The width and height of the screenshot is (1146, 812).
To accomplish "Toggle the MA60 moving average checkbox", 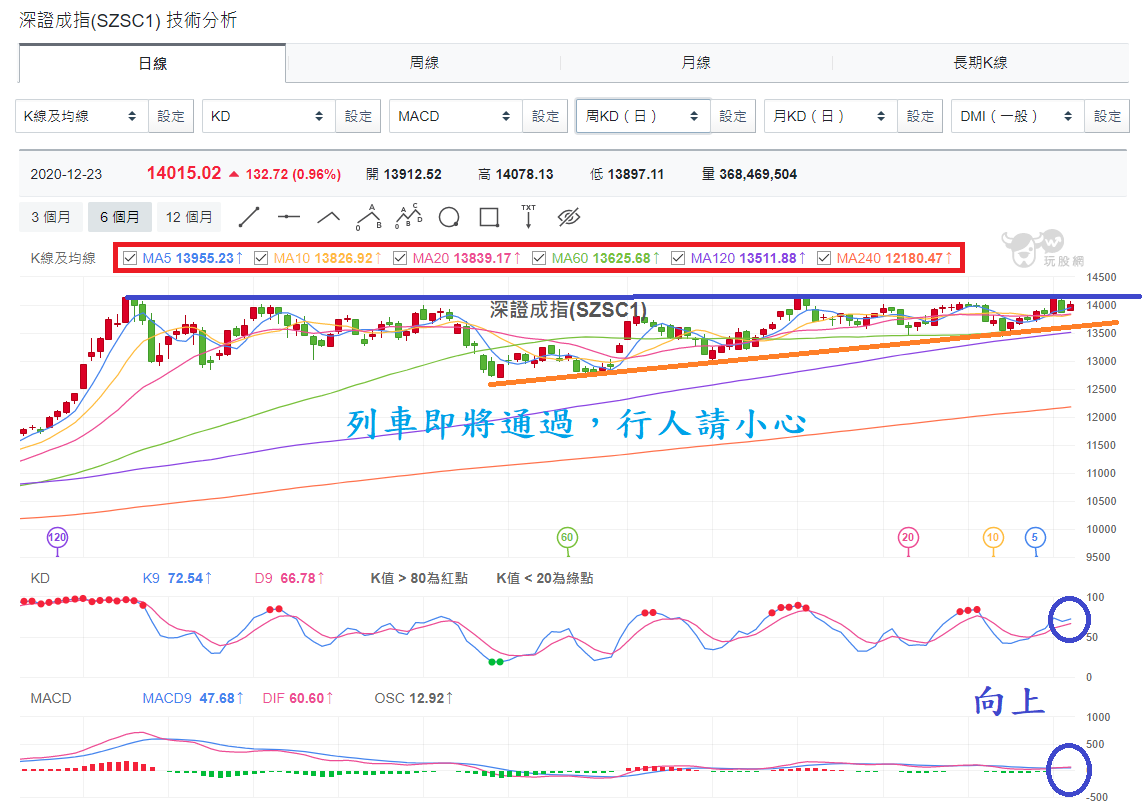I will pos(539,258).
